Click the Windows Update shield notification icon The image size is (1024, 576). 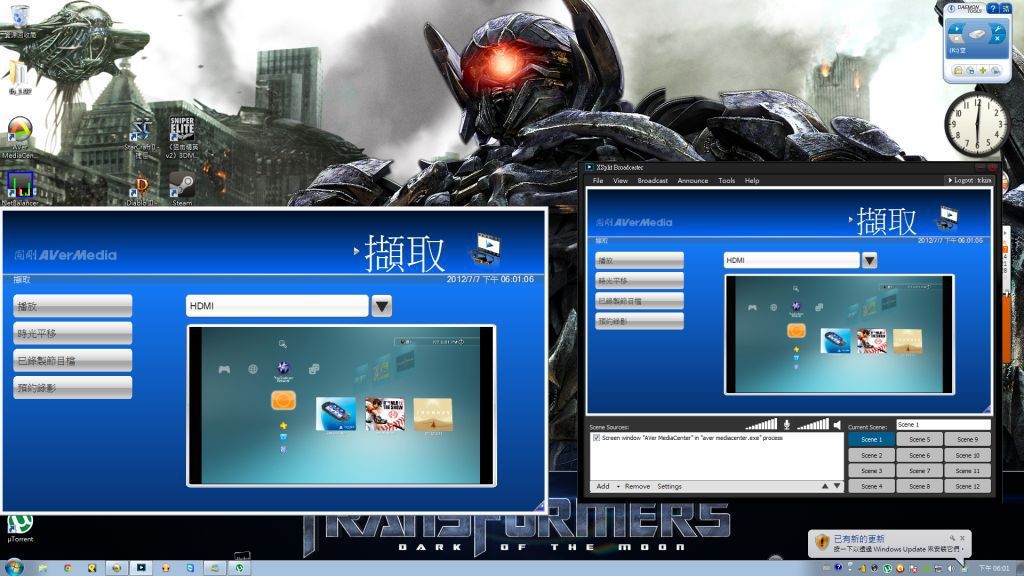[822, 542]
